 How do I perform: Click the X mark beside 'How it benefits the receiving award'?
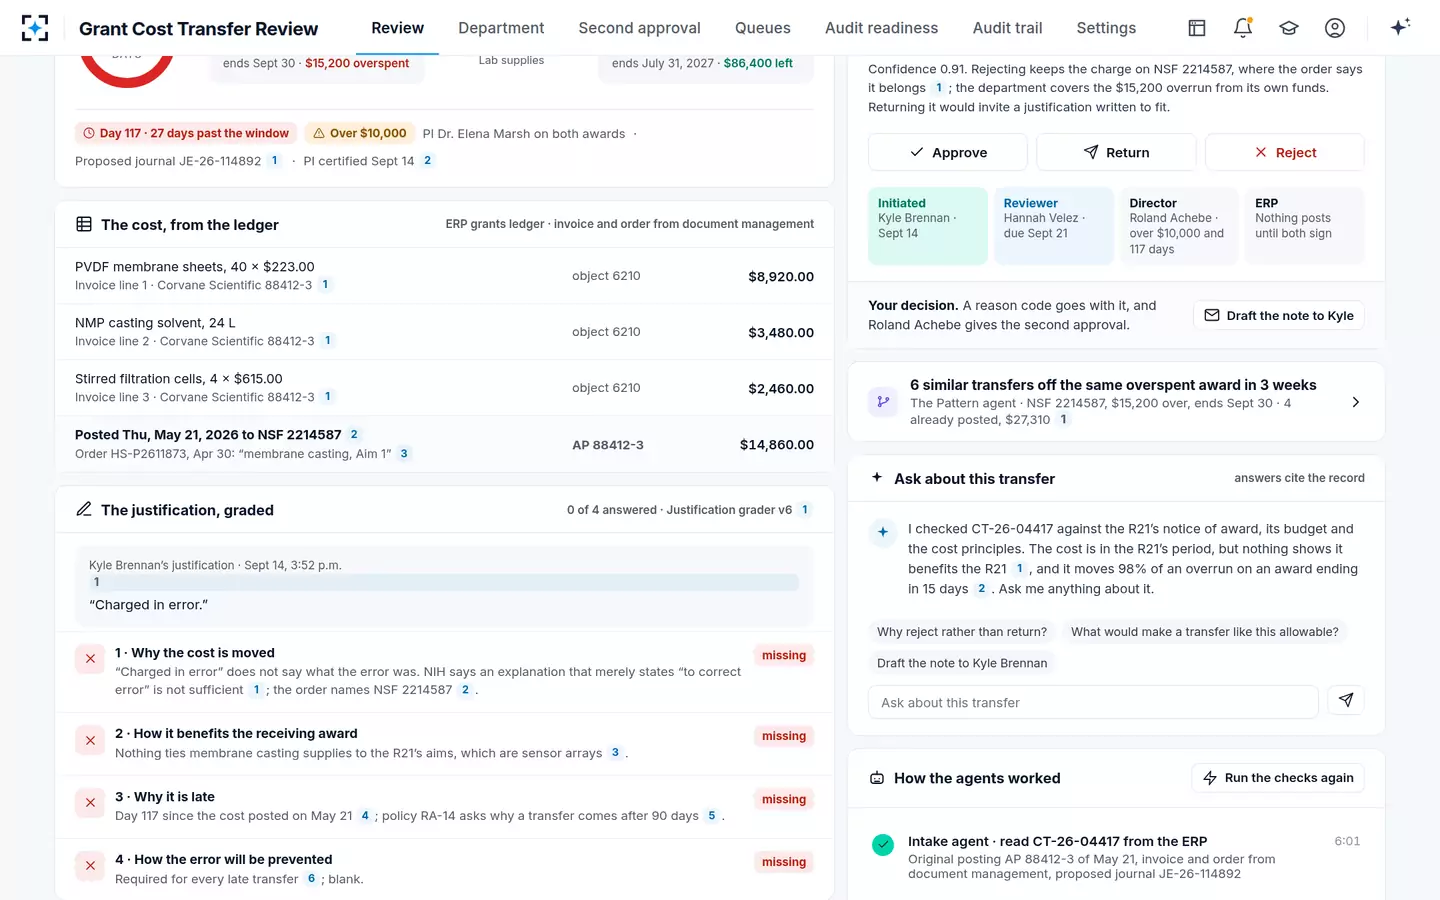90,740
